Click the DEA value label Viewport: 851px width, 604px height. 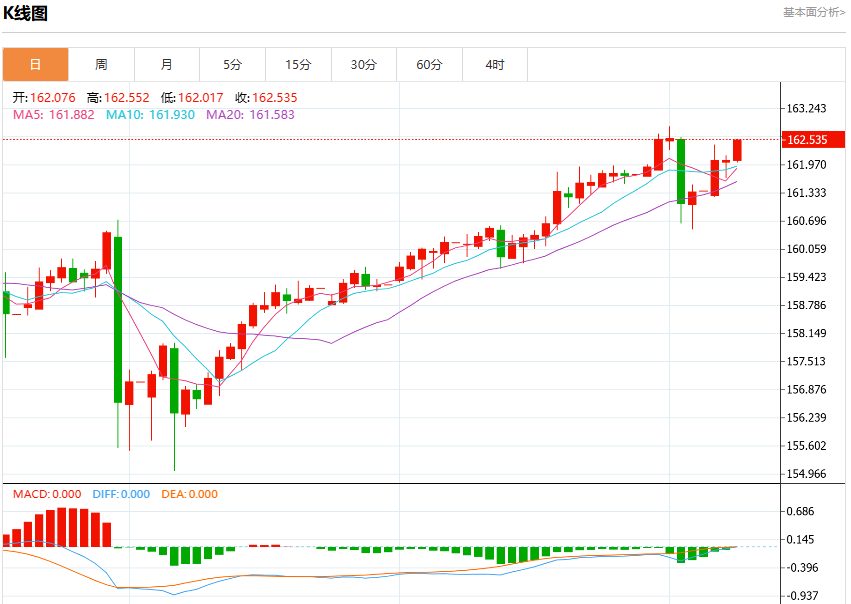189,494
